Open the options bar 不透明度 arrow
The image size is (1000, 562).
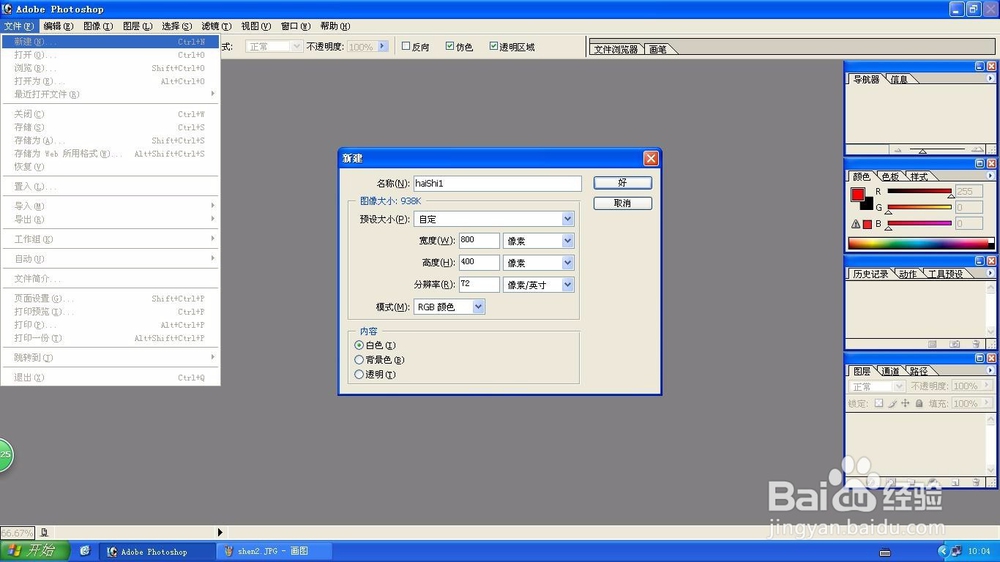(383, 46)
